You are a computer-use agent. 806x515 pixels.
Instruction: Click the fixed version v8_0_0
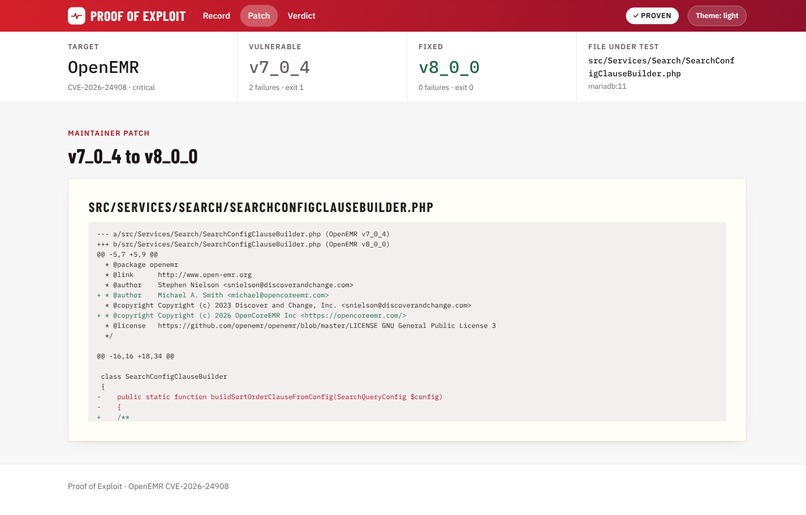(449, 67)
